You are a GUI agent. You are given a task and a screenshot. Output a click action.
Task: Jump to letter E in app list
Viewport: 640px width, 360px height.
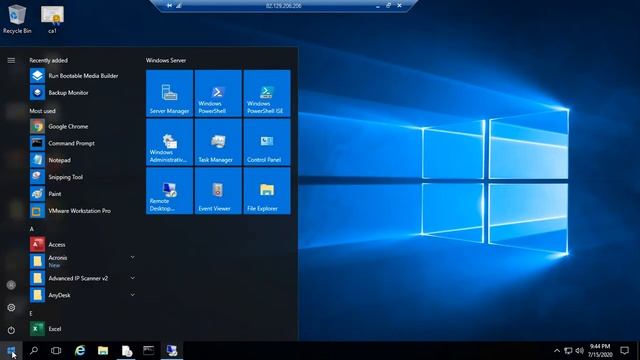(x=31, y=313)
